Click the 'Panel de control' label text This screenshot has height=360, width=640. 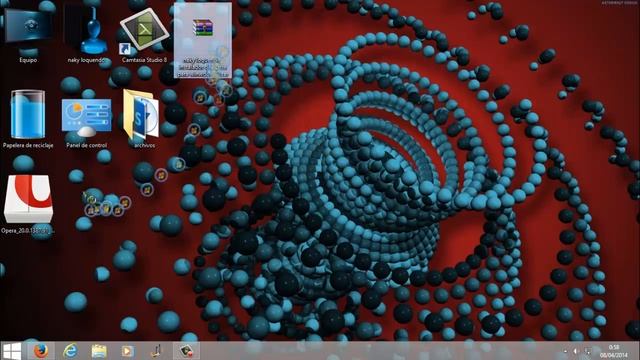point(87,145)
